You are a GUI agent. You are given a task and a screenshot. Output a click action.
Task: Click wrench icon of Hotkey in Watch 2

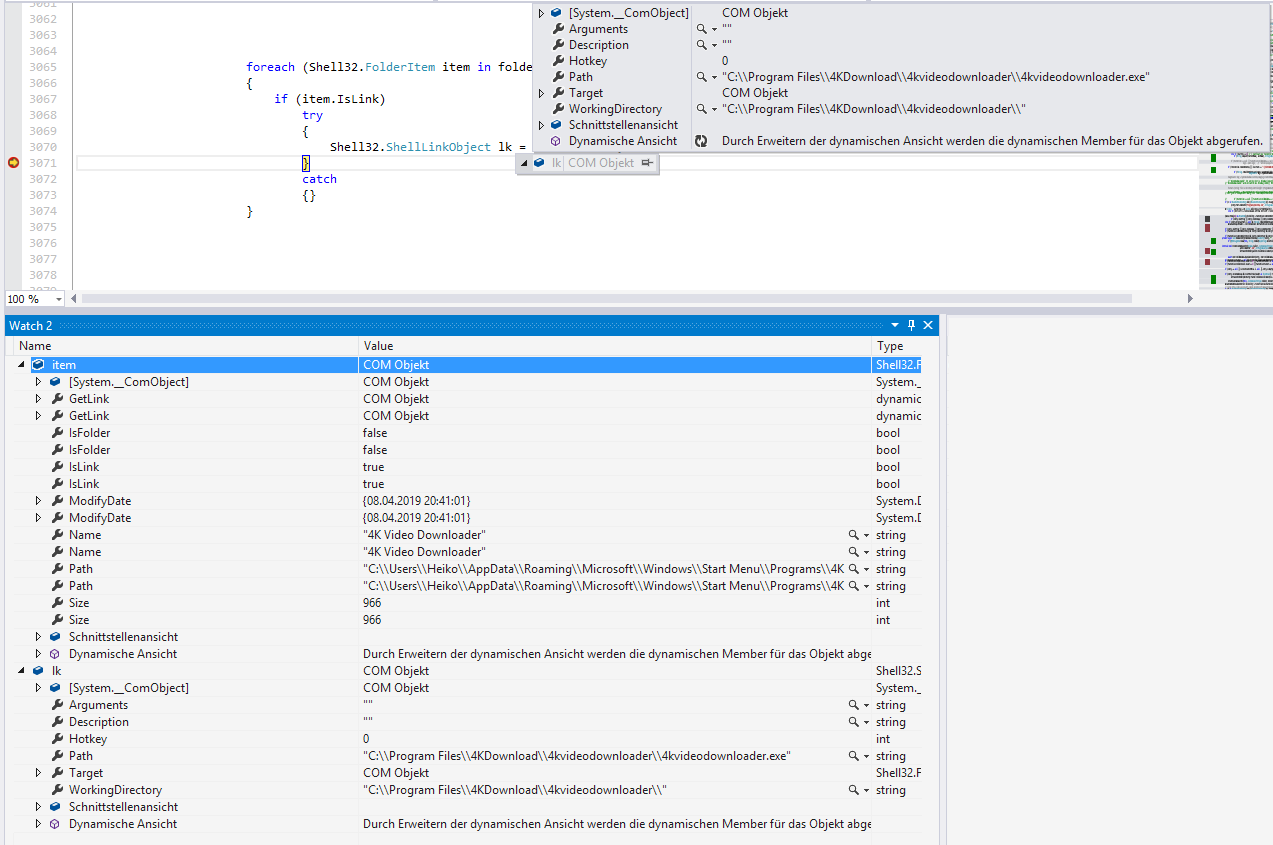click(x=58, y=739)
